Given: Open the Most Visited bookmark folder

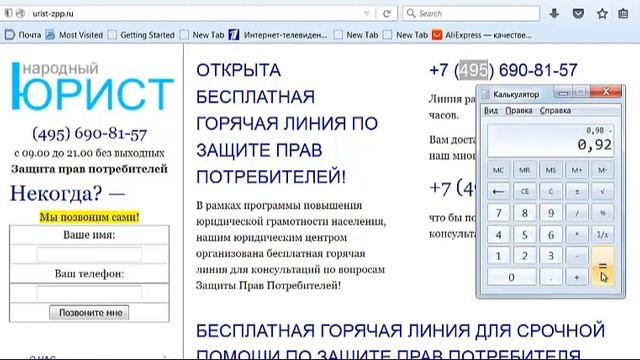Looking at the screenshot, I should [74, 35].
